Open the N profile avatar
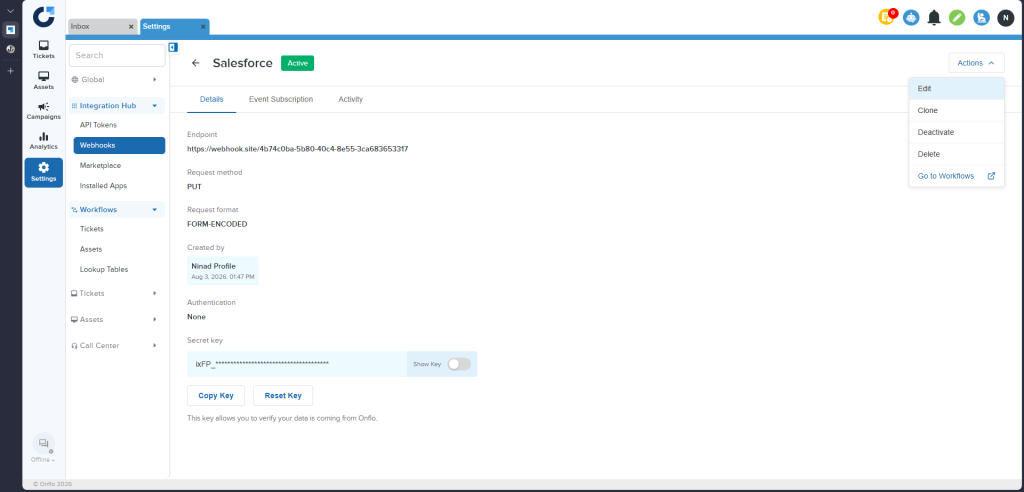Image resolution: width=1024 pixels, height=492 pixels. pos(1006,18)
